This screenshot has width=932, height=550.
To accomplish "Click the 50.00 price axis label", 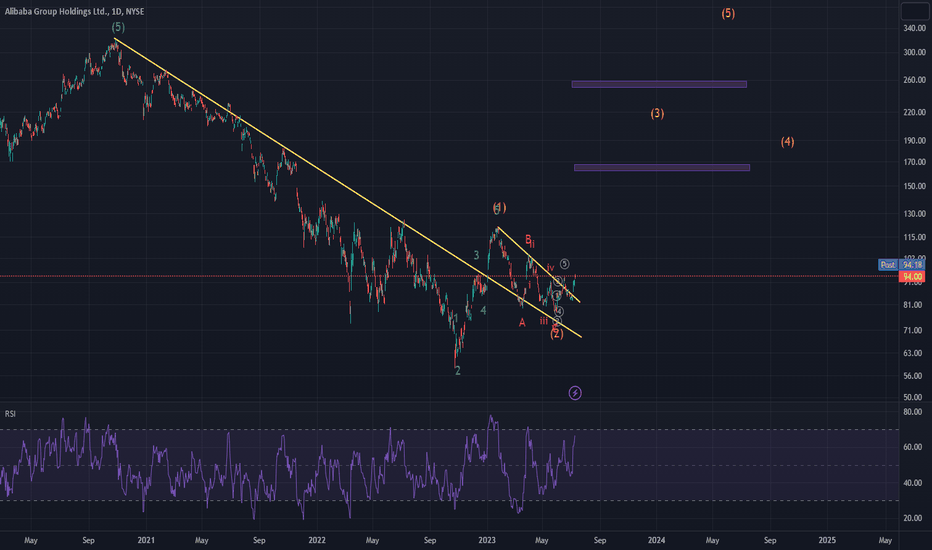I will click(912, 397).
